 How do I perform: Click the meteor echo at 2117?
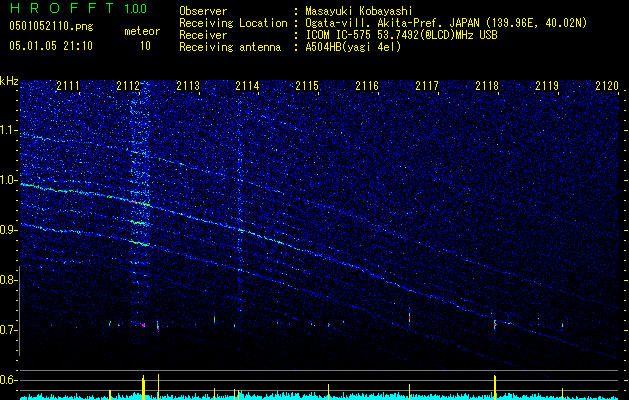pyautogui.click(x=410, y=316)
